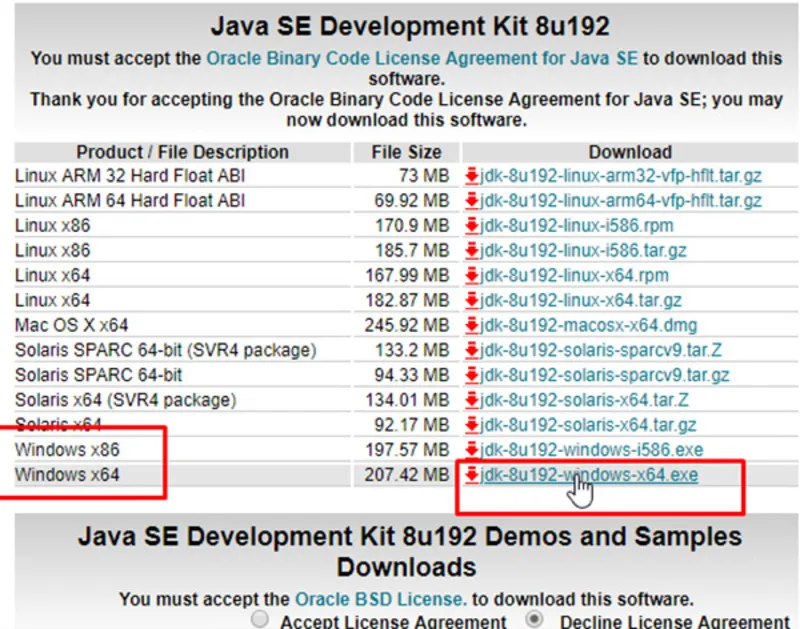
Task: Open Oracle Binary Code License Agreement link
Action: coord(422,59)
